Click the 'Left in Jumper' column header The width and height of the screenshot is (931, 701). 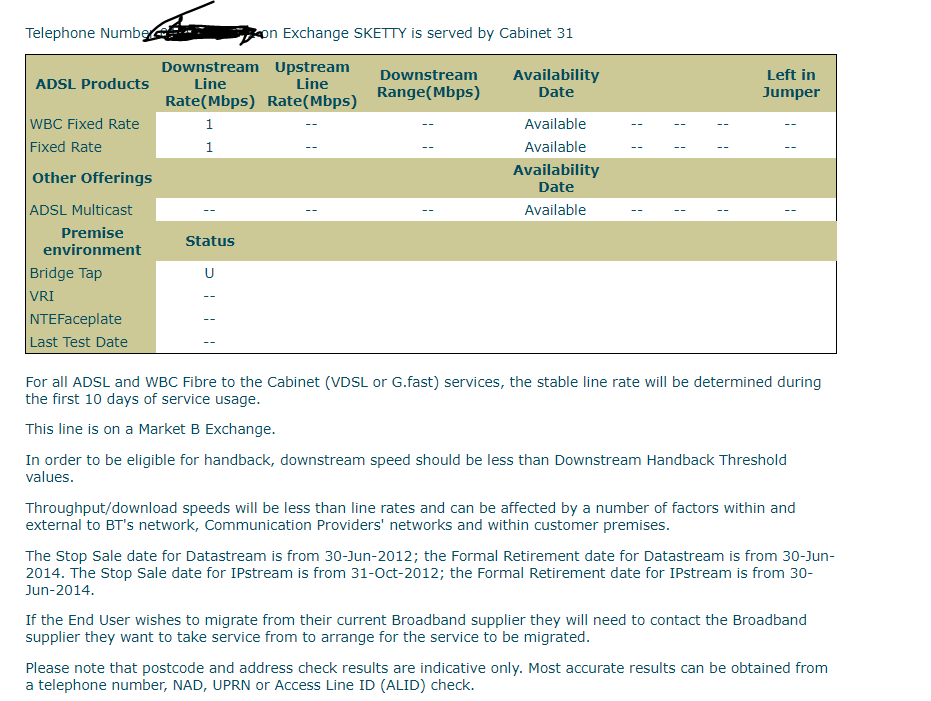(791, 84)
